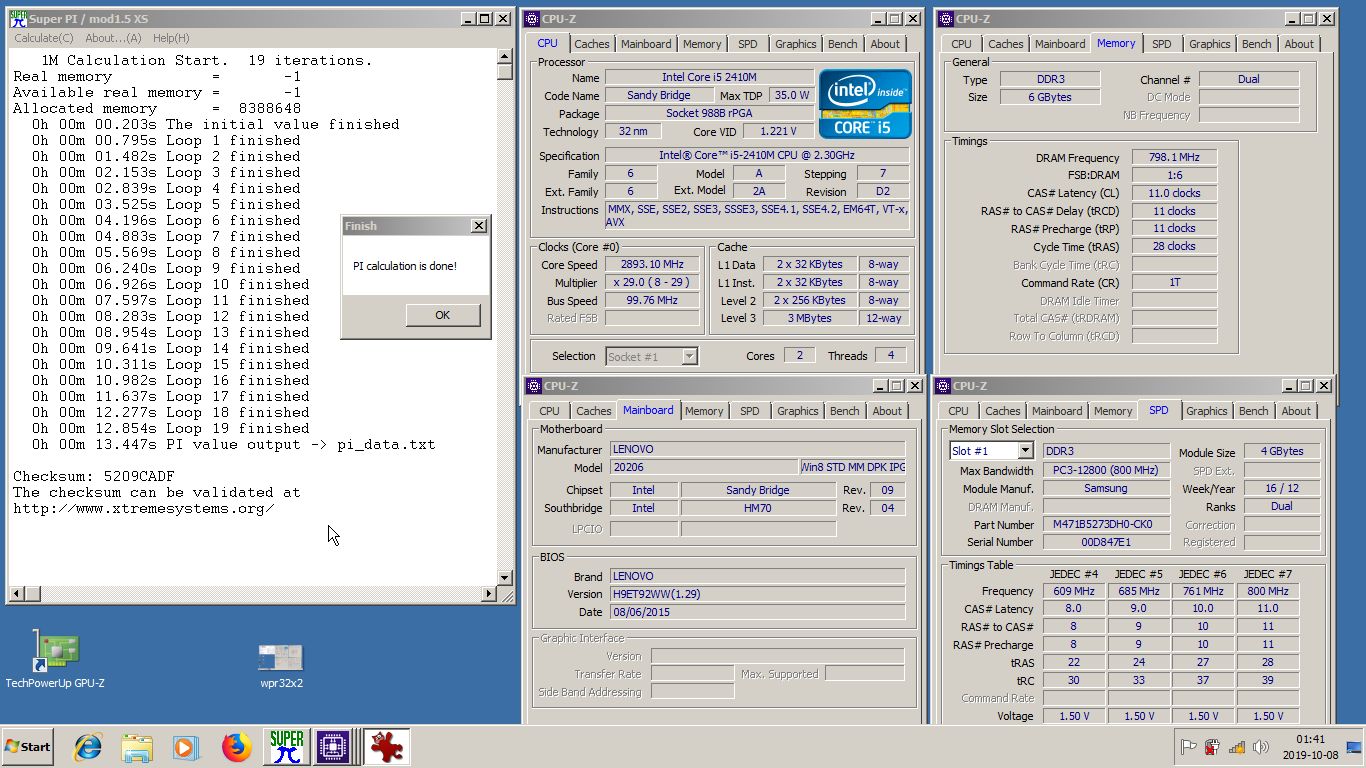Click the red gecko taskbar application icon
Viewport: 1366px width, 768px height.
point(386,747)
